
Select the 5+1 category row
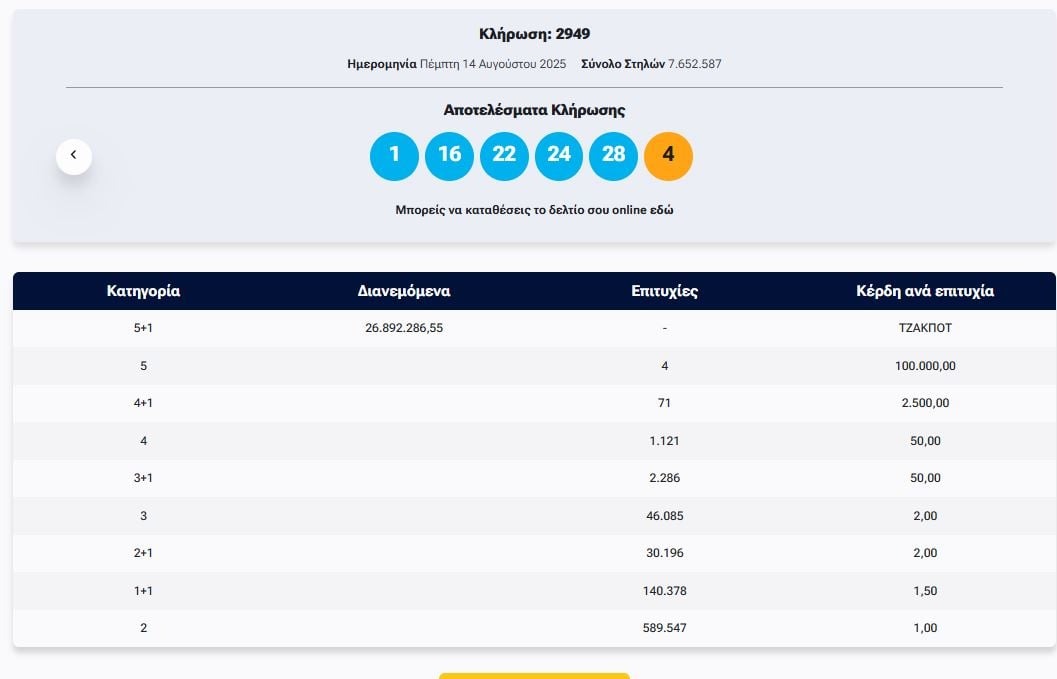143,328
